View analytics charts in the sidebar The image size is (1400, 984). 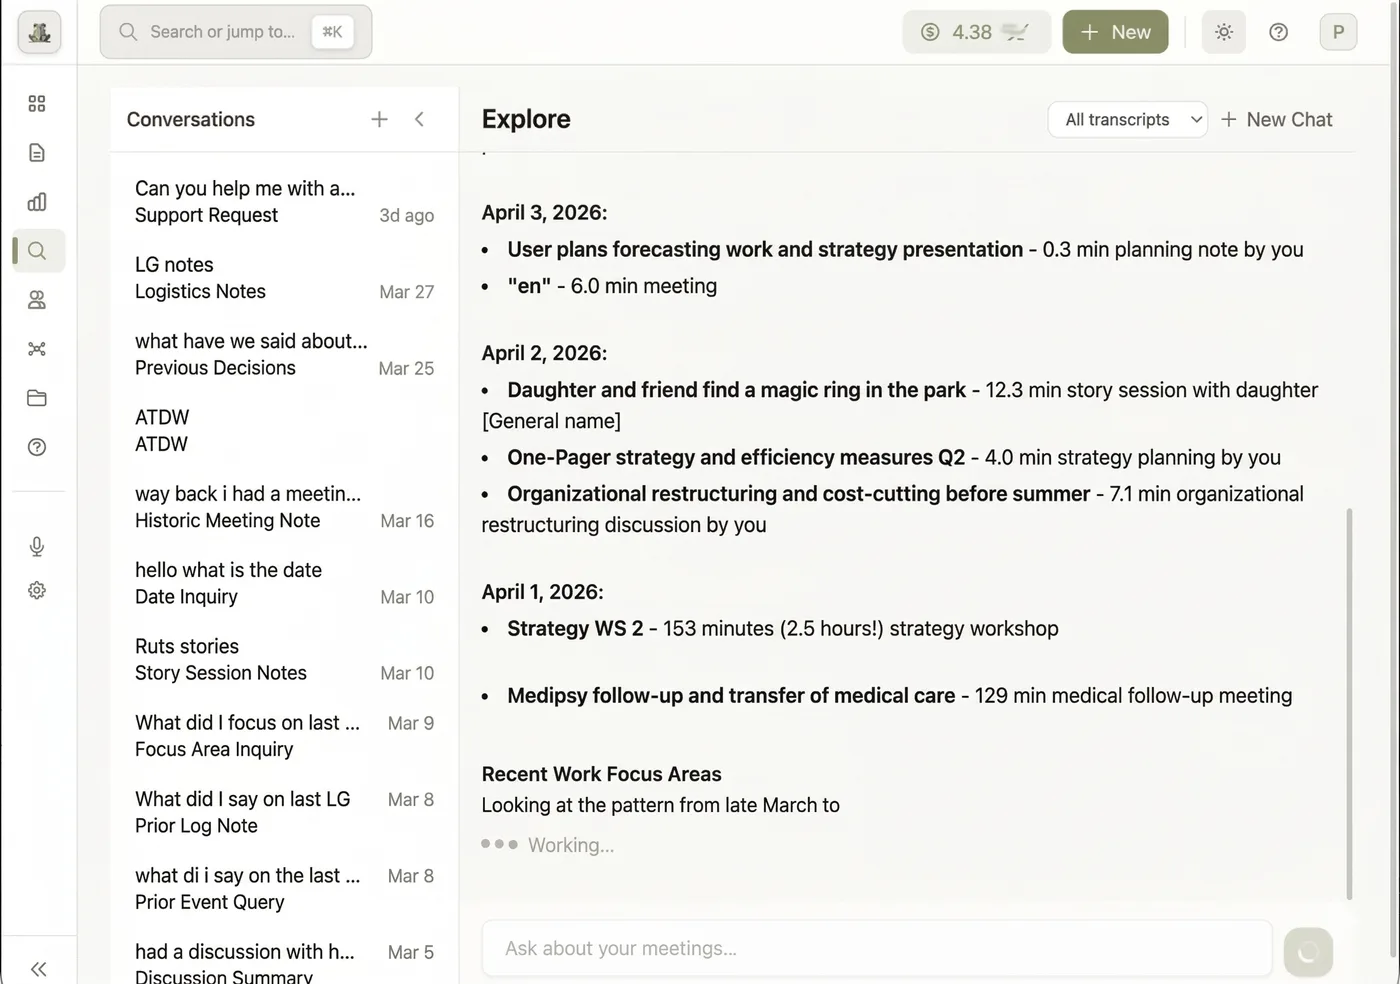[x=37, y=201]
